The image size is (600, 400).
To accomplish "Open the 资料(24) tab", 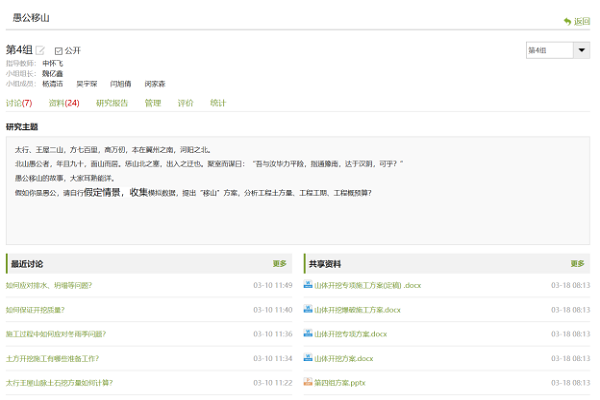I will (x=64, y=103).
